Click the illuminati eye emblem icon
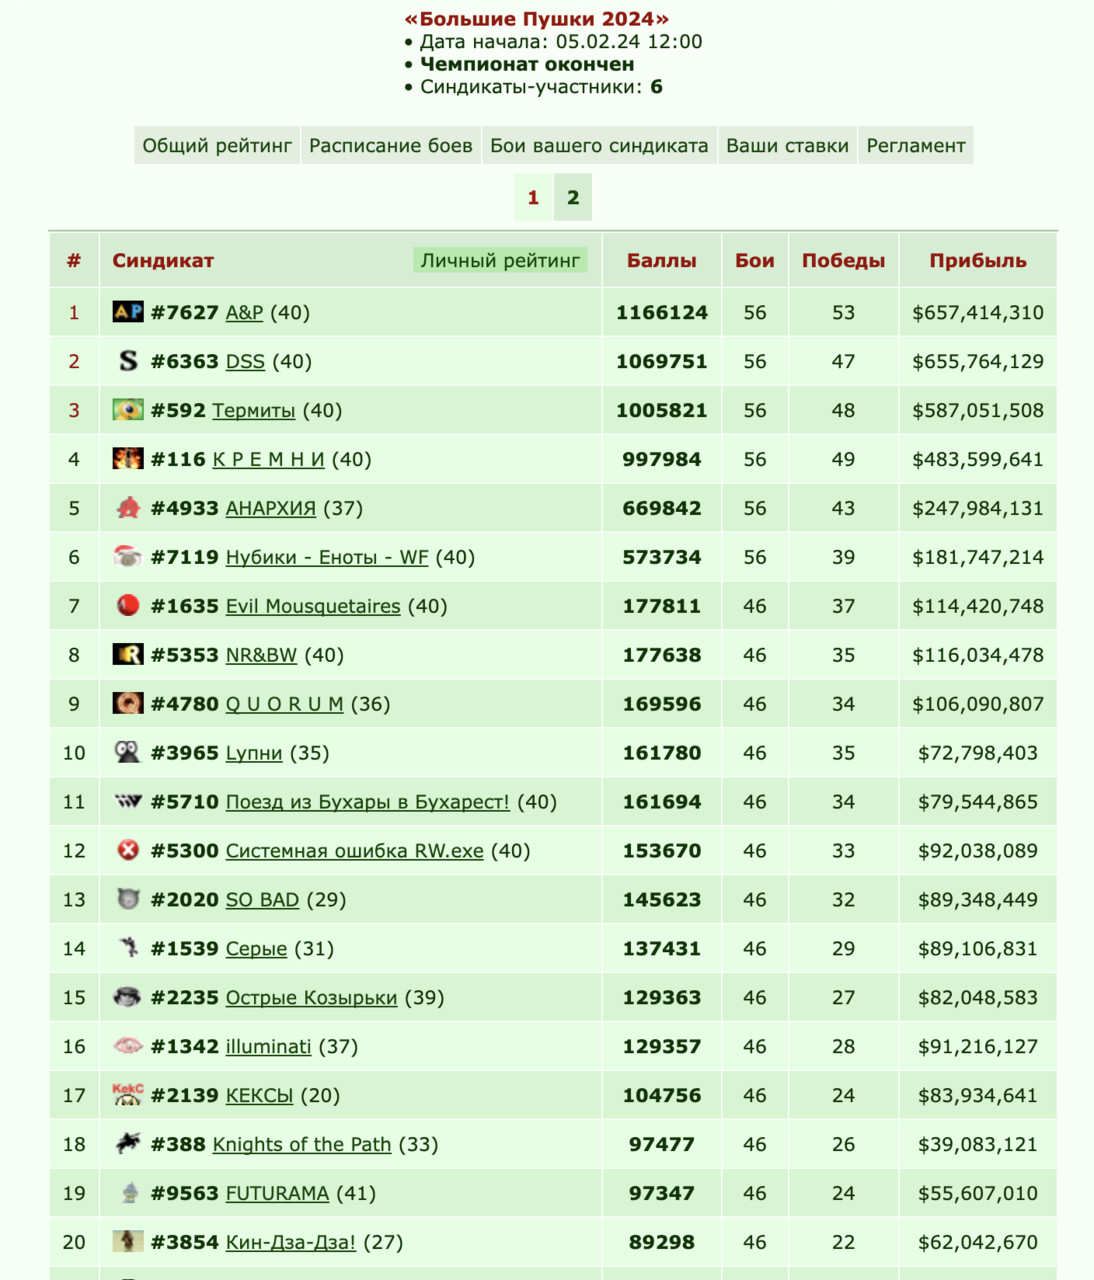The width and height of the screenshot is (1094, 1280). click(x=128, y=1046)
